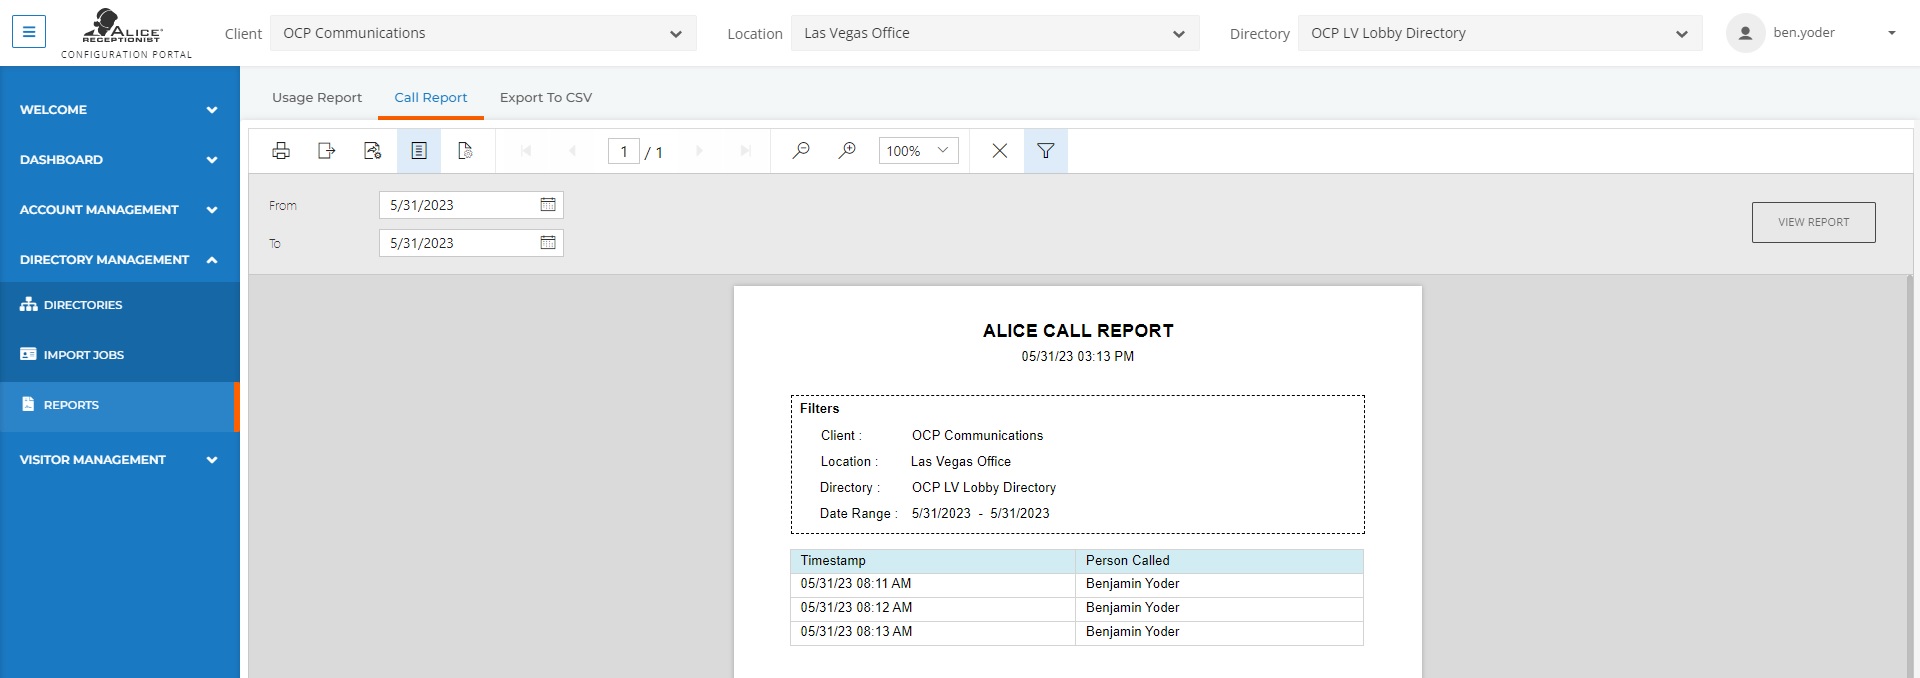The image size is (1920, 678).
Task: Print the call report
Action: coord(281,151)
